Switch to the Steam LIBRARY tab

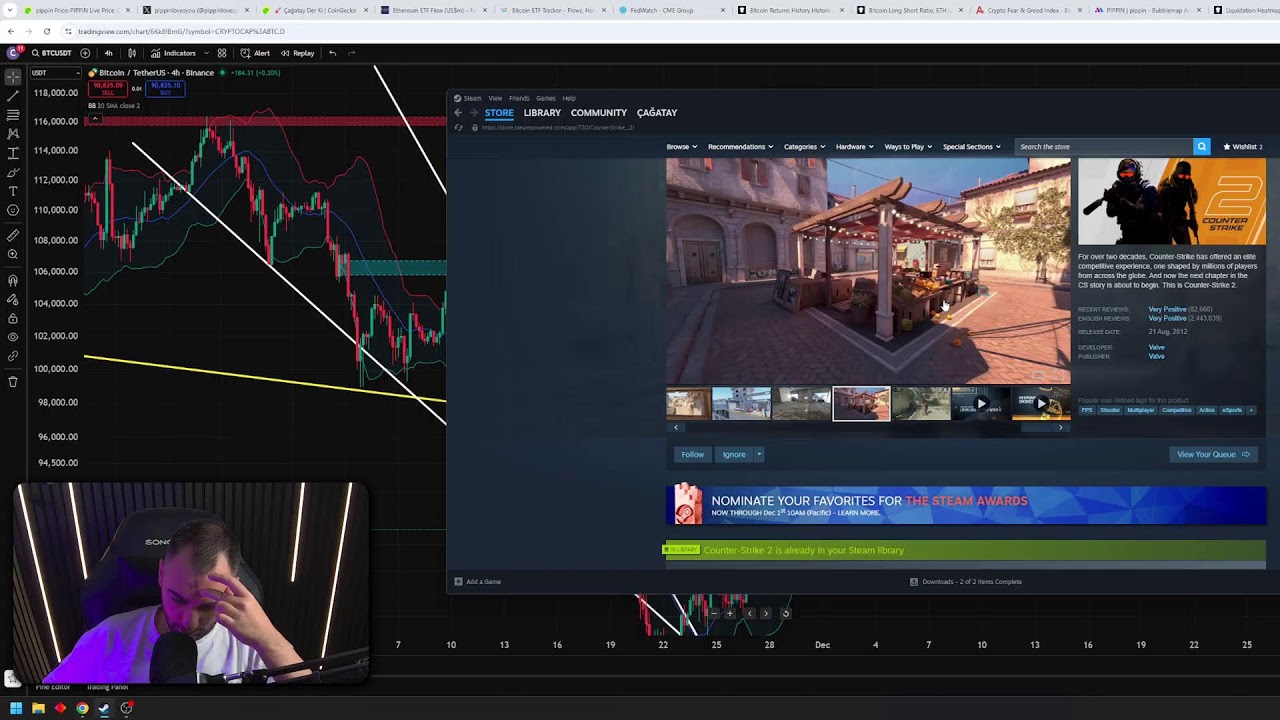tap(542, 113)
